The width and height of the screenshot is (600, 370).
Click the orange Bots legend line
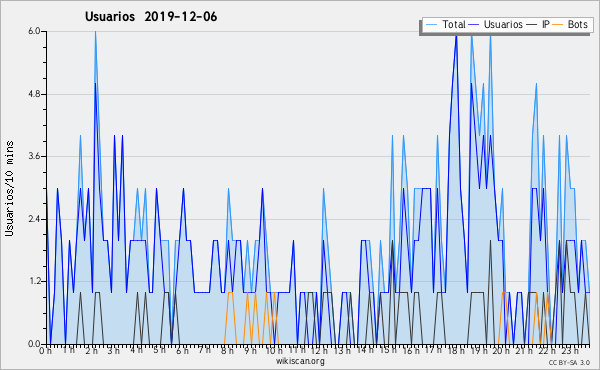pyautogui.click(x=558, y=25)
